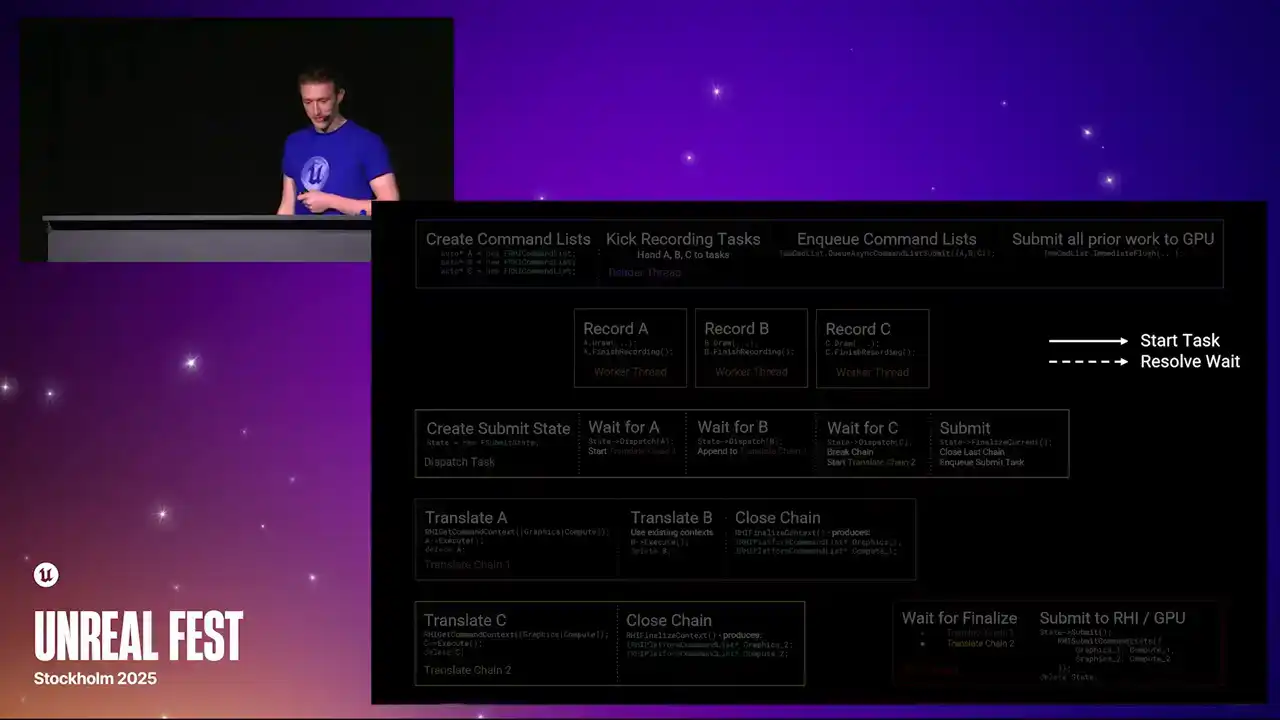Select the Record B box

(x=751, y=348)
